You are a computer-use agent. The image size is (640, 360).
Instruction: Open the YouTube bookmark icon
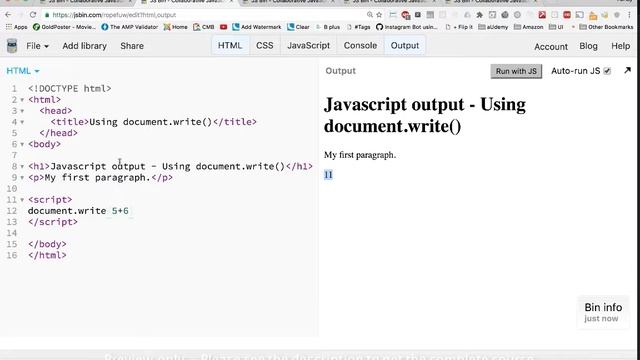[x=223, y=27]
